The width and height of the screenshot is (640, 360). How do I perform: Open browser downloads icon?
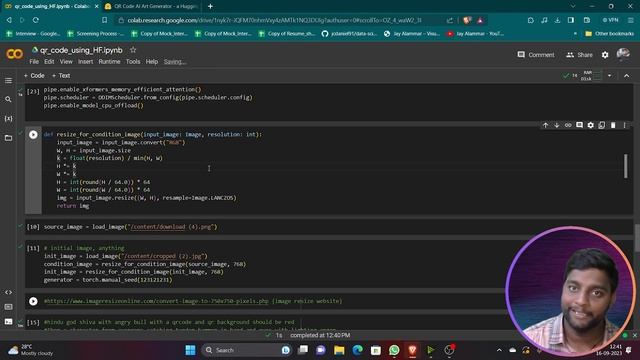click(557, 20)
